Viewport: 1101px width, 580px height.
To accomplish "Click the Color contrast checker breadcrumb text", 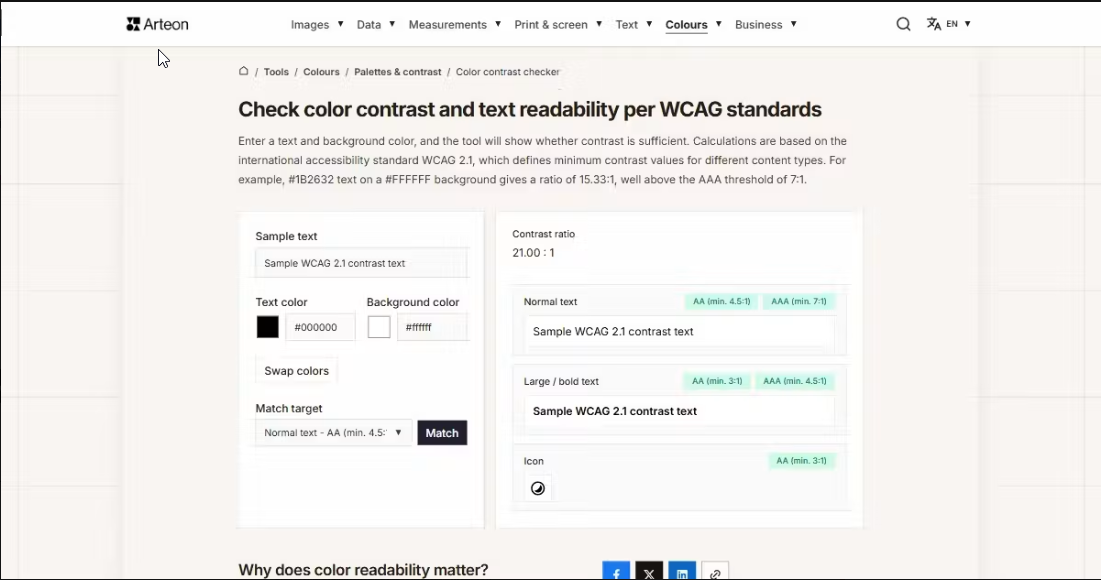I will 508,72.
